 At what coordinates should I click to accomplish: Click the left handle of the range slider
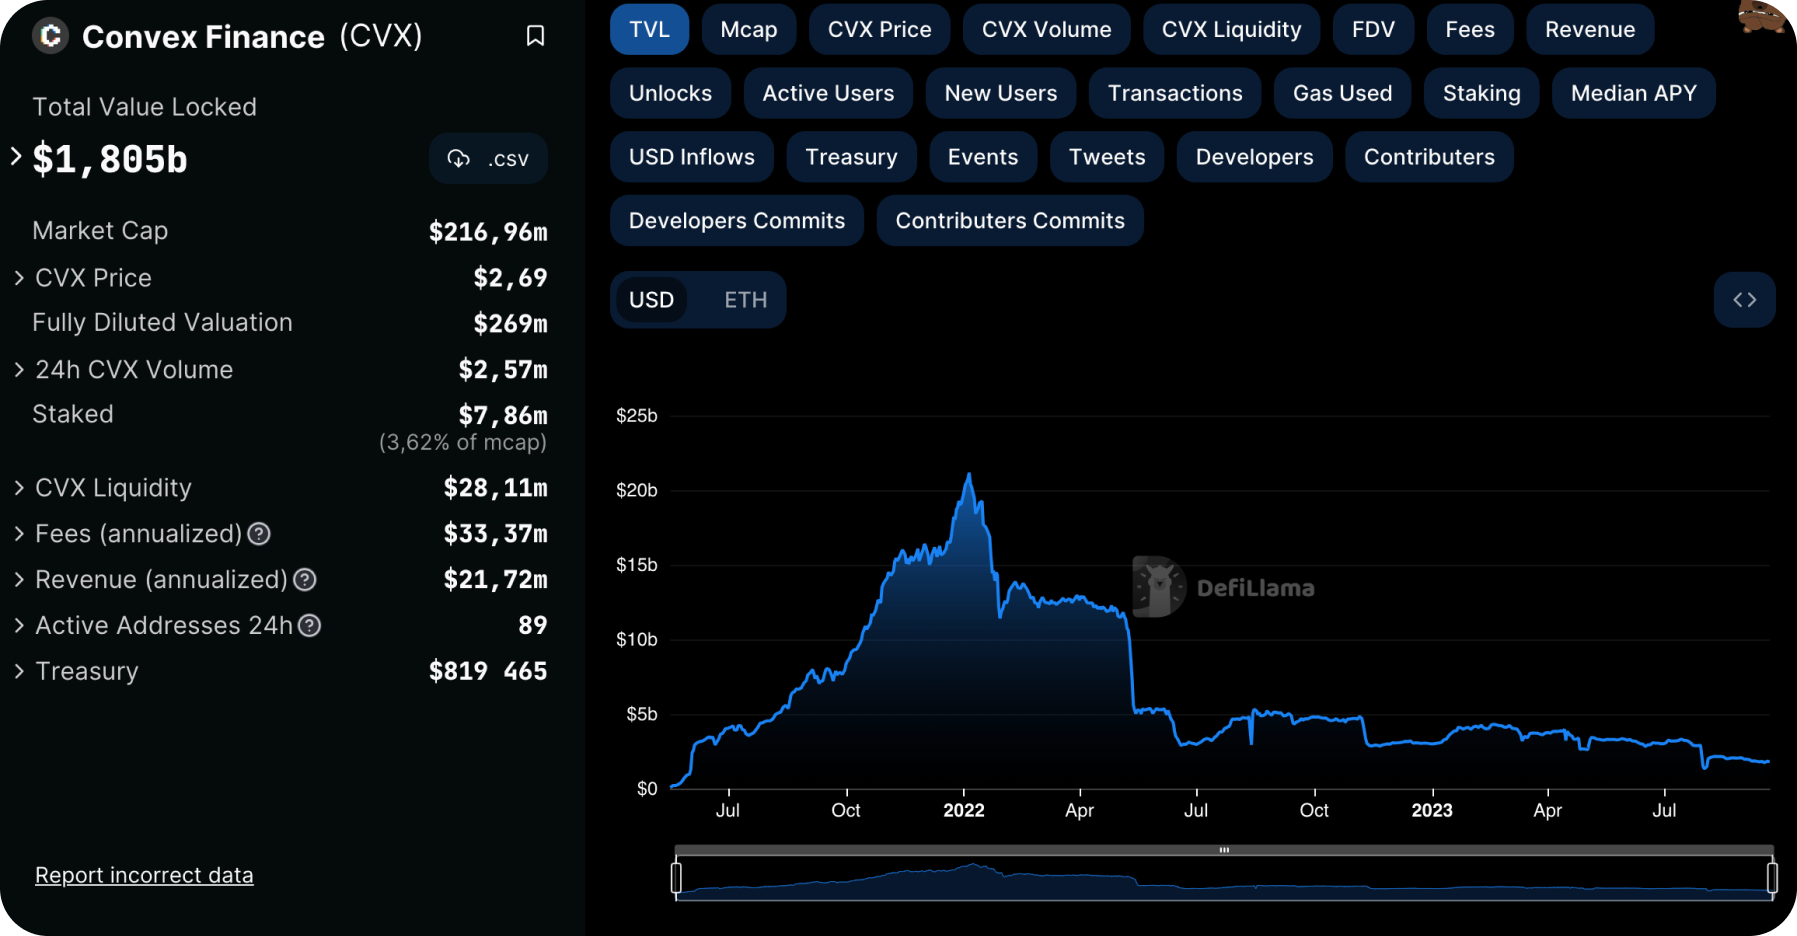(676, 878)
